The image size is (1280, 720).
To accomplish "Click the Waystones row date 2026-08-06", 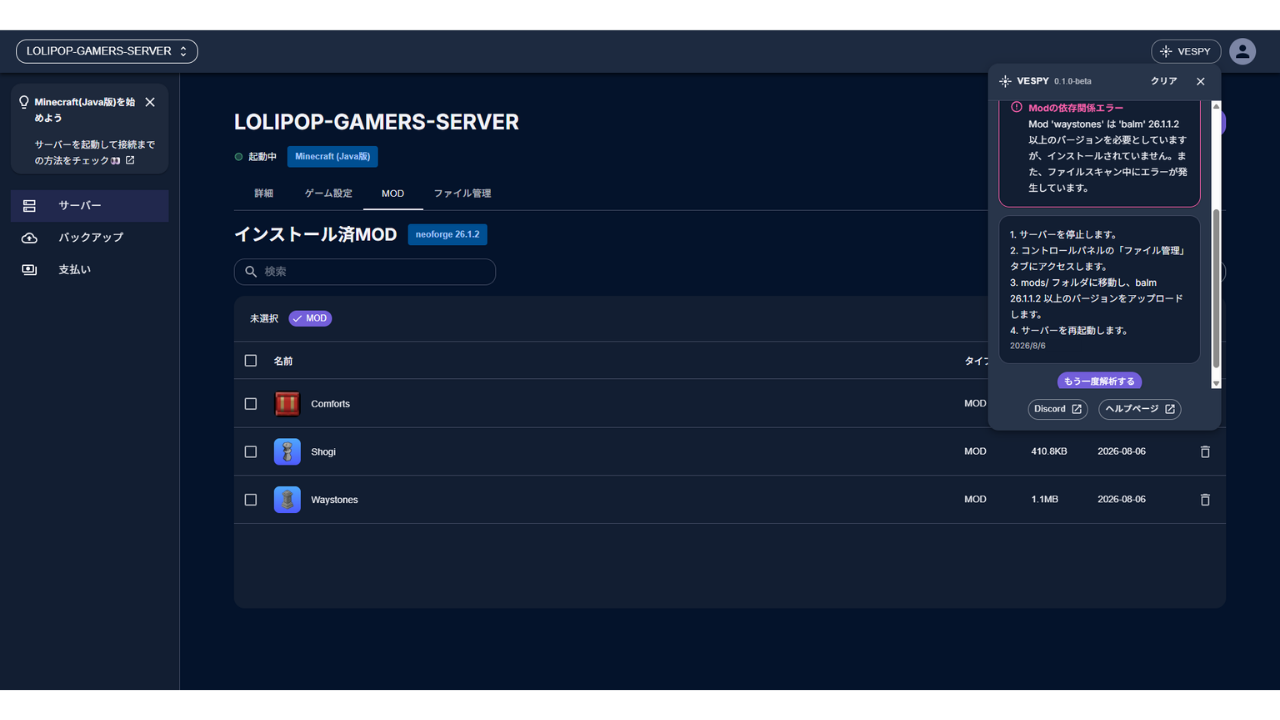I will [1122, 500].
